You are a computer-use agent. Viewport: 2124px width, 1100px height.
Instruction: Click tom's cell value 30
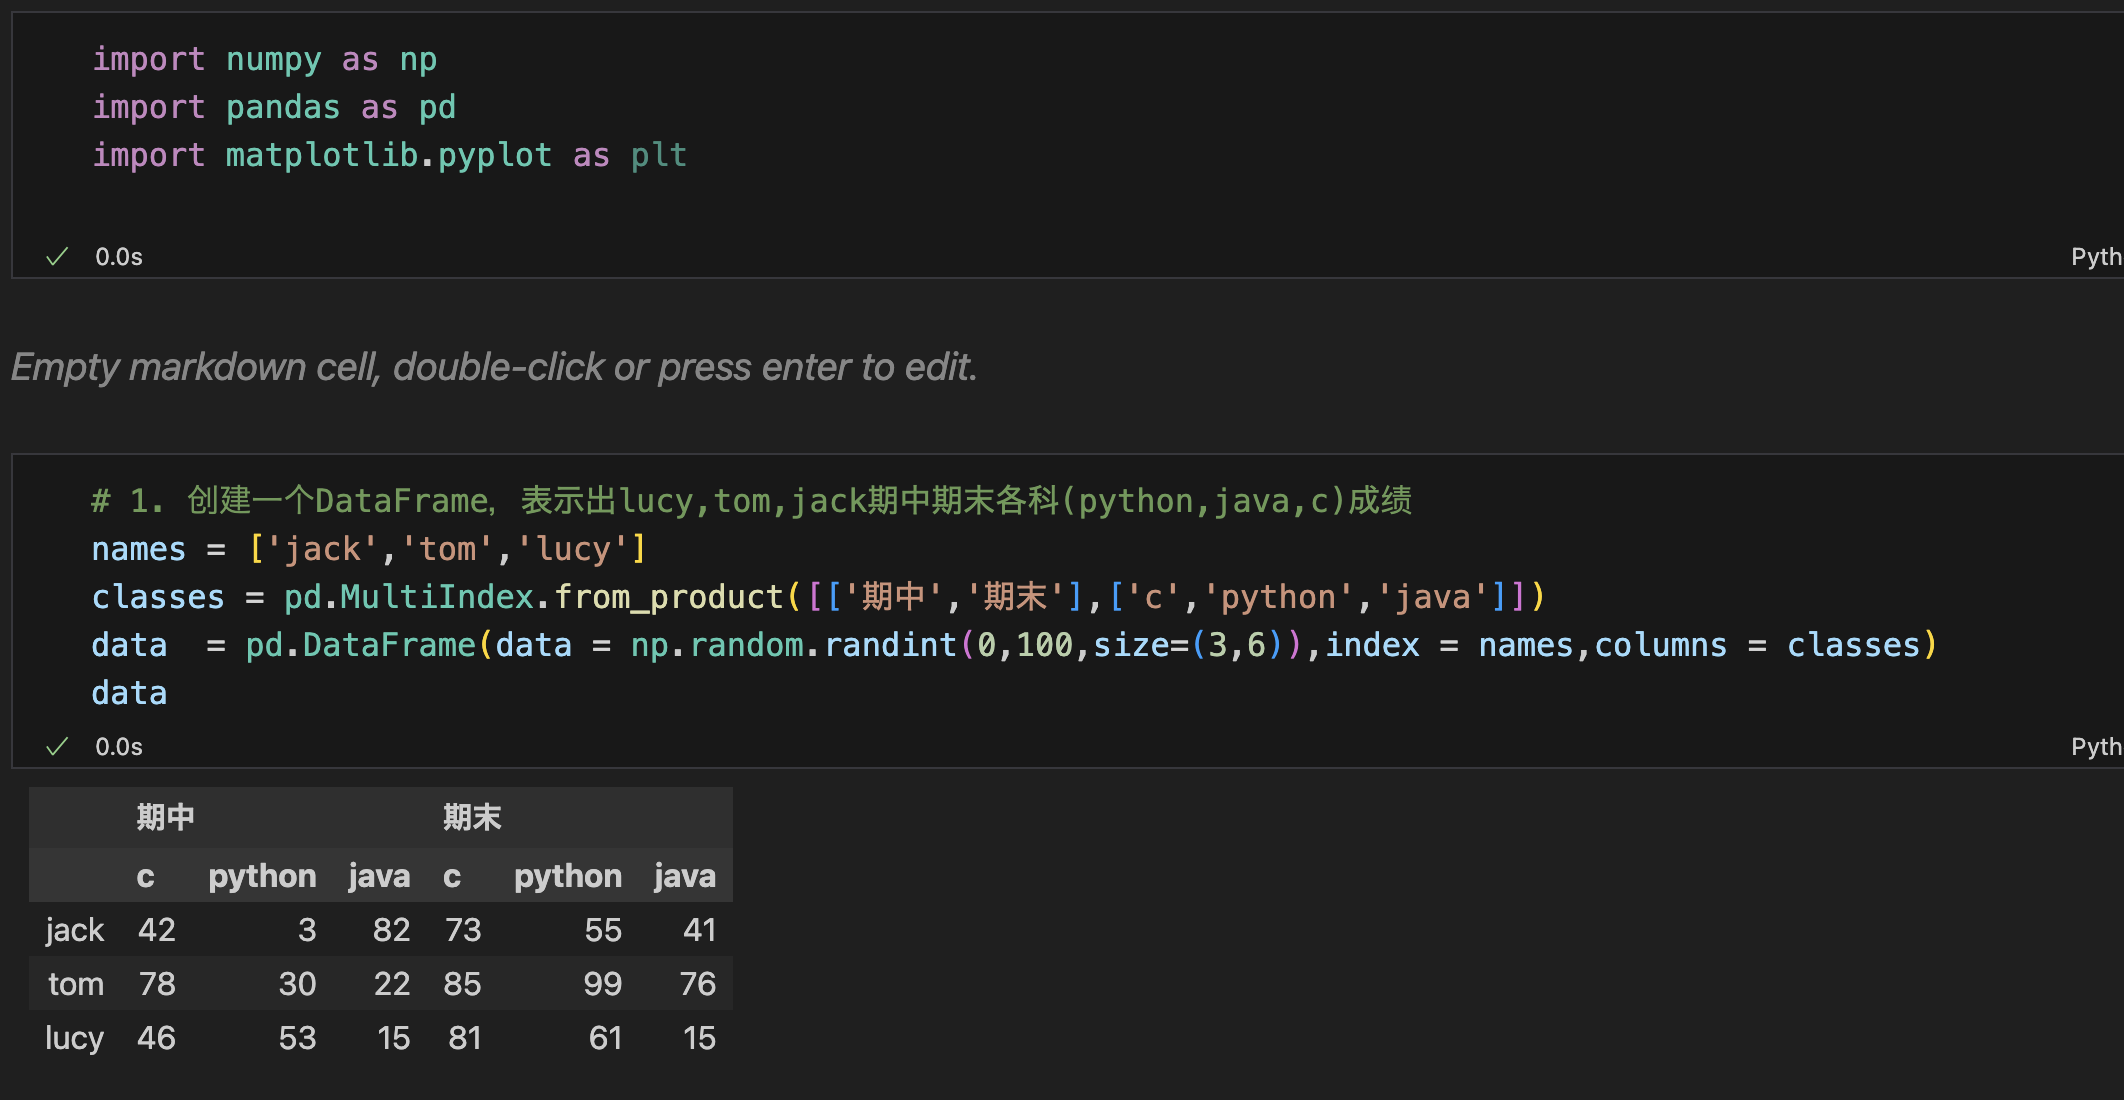(297, 984)
